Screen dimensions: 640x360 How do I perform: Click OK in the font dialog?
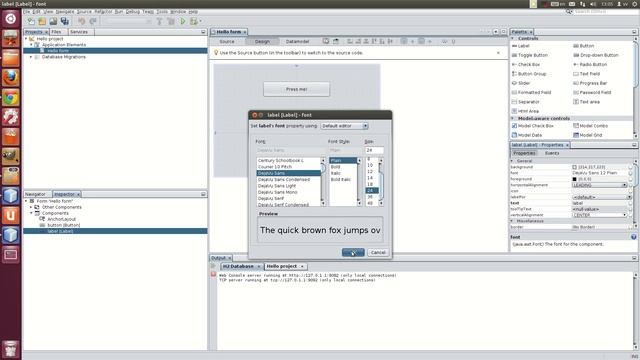coord(353,252)
